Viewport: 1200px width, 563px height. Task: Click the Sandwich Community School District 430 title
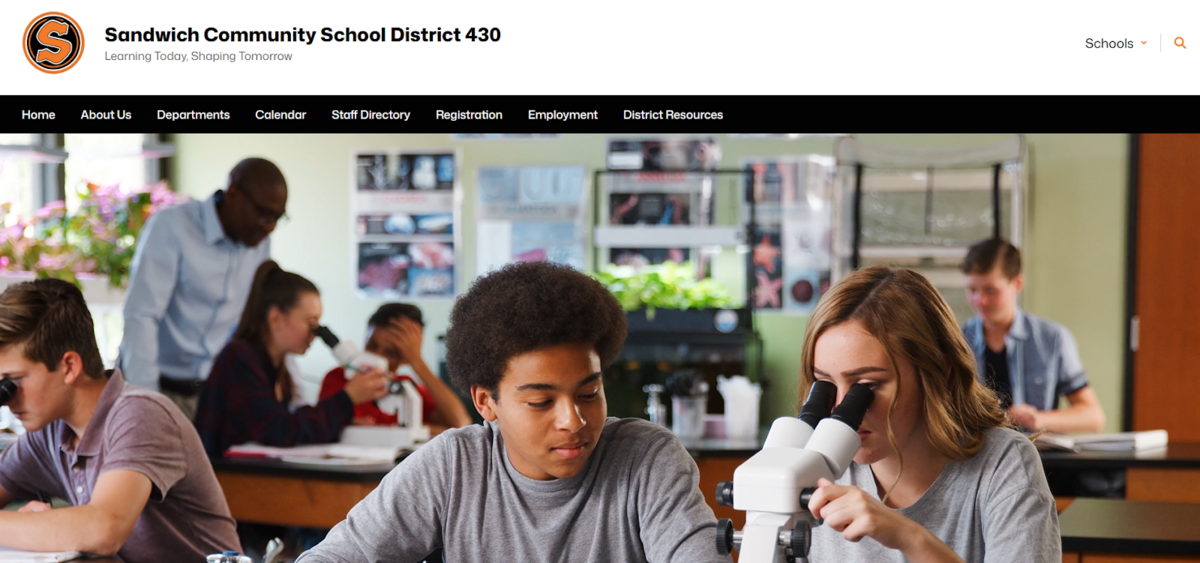click(303, 35)
